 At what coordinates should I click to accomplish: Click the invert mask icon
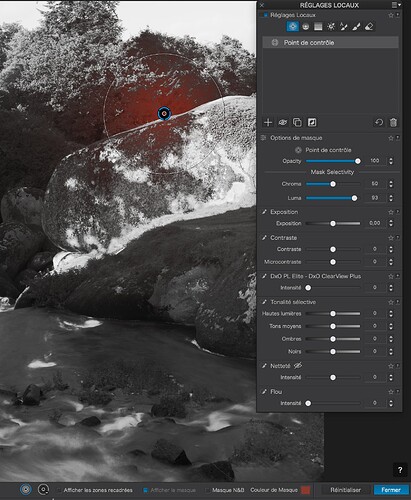(312, 123)
